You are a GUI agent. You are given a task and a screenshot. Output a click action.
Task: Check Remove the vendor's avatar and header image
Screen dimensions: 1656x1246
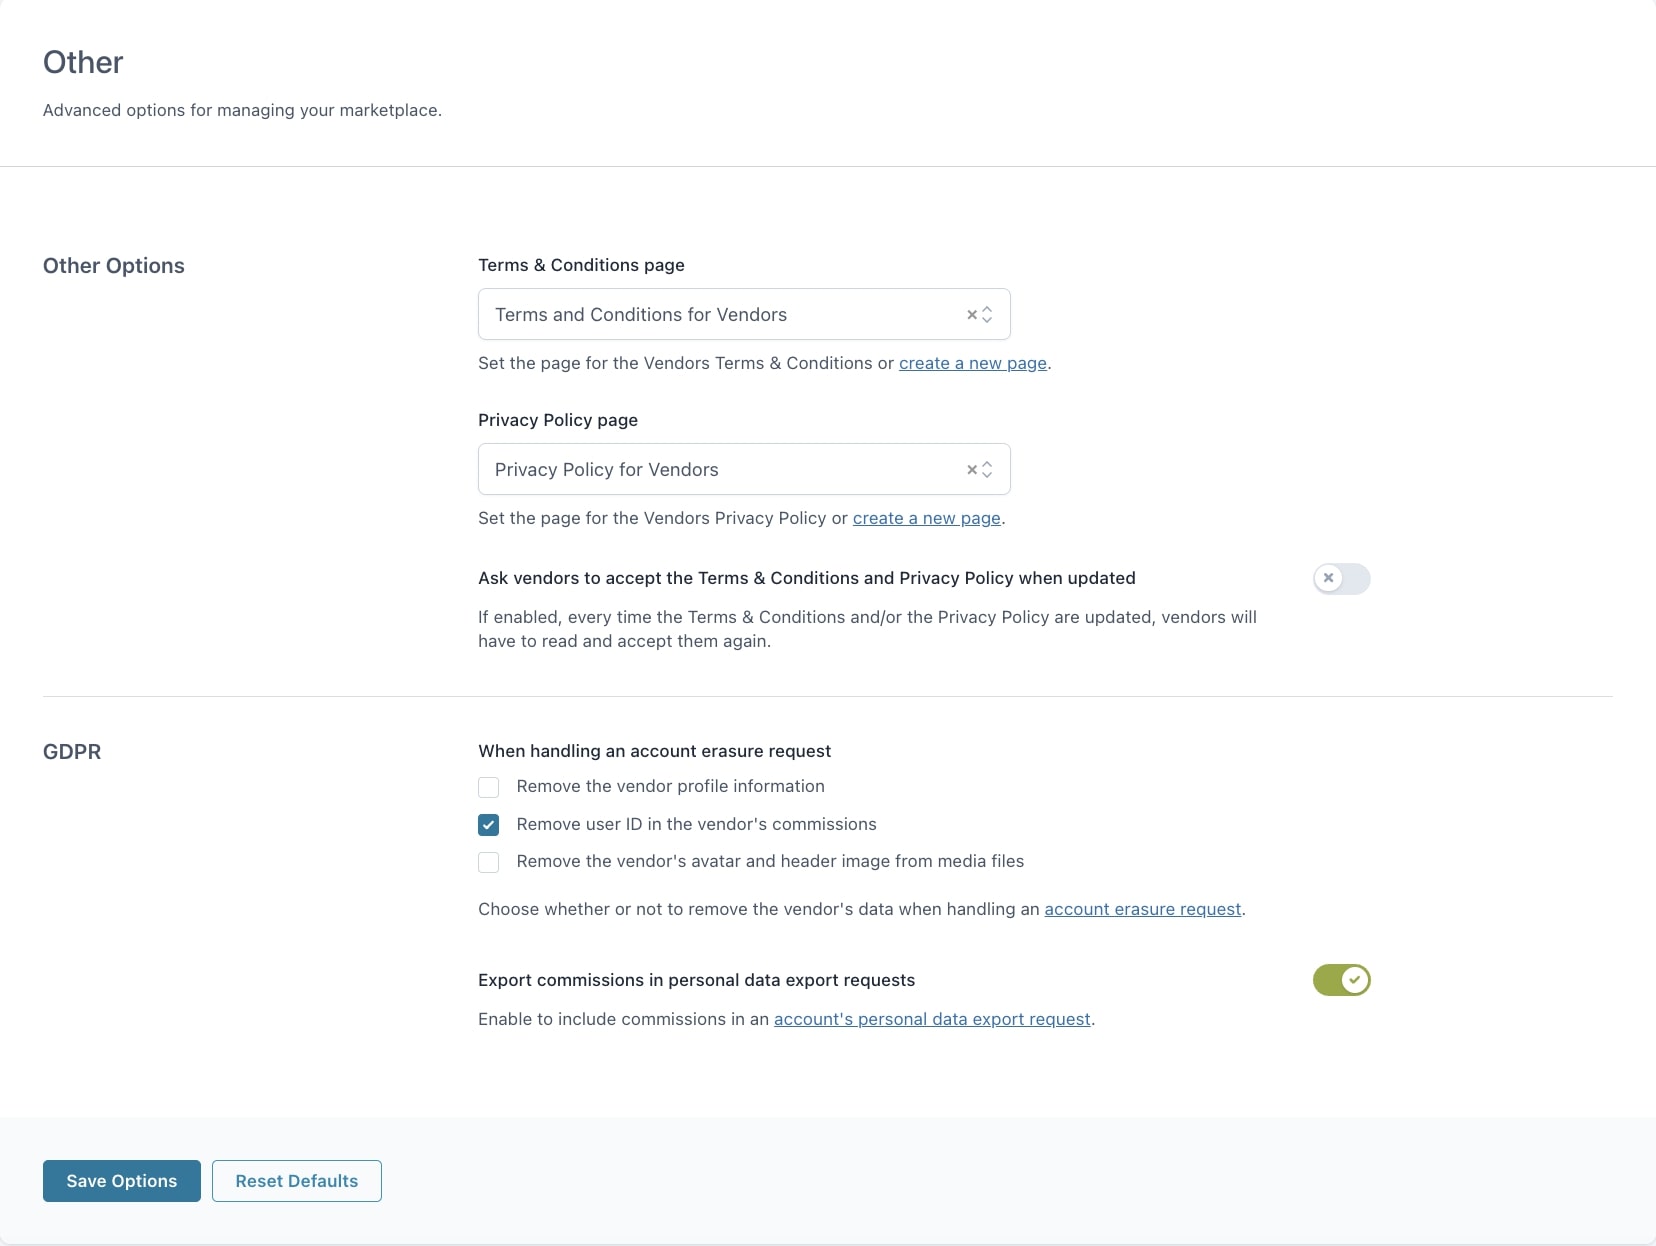(489, 862)
